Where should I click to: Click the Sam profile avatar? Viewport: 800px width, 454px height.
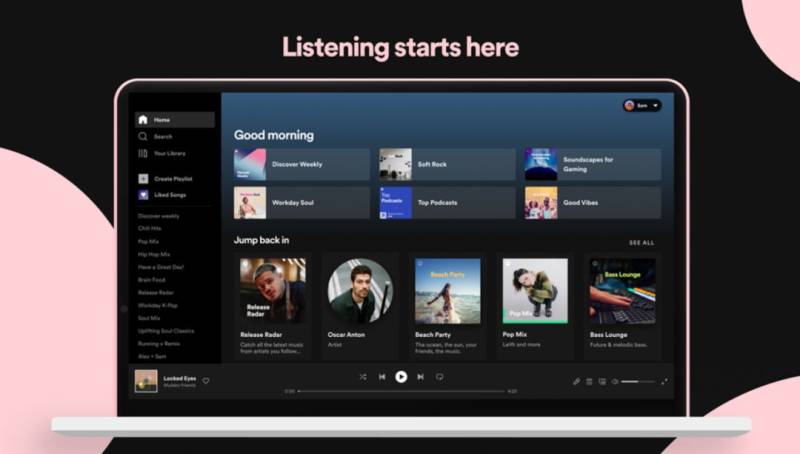(x=630, y=106)
